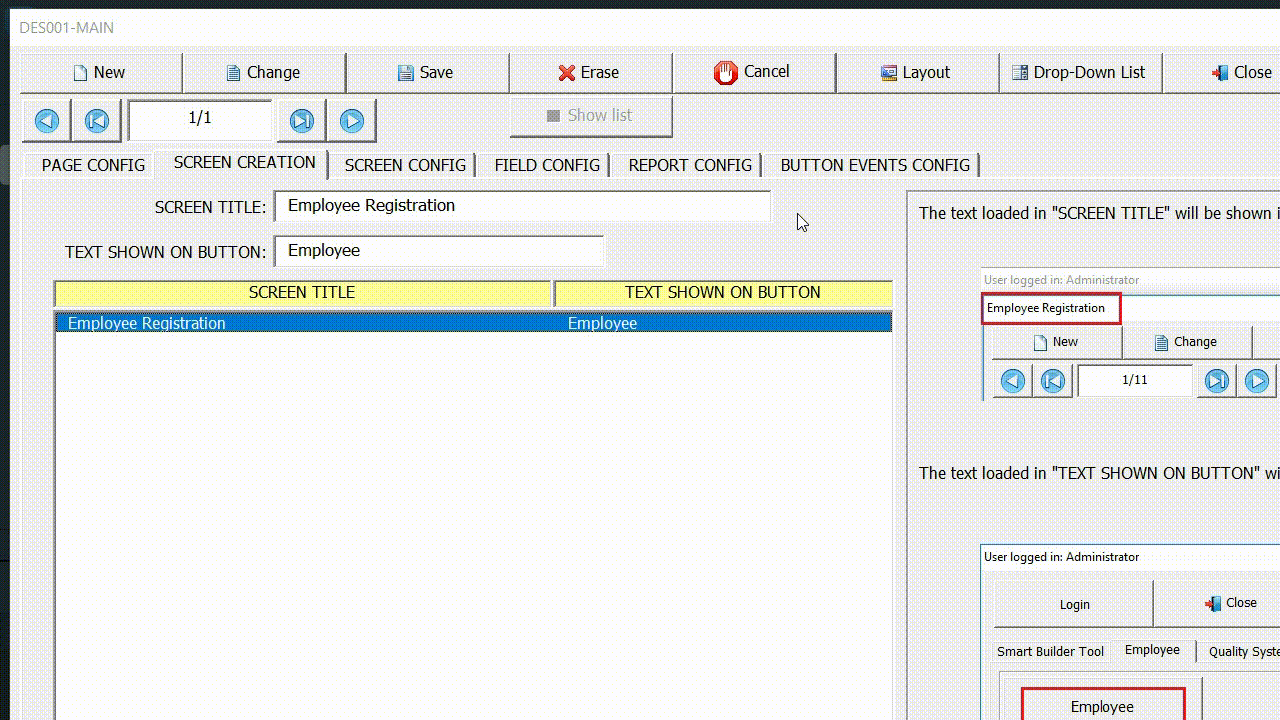Open the Drop-Down List tool icon
This screenshot has height=720, width=1280.
click(x=1019, y=72)
